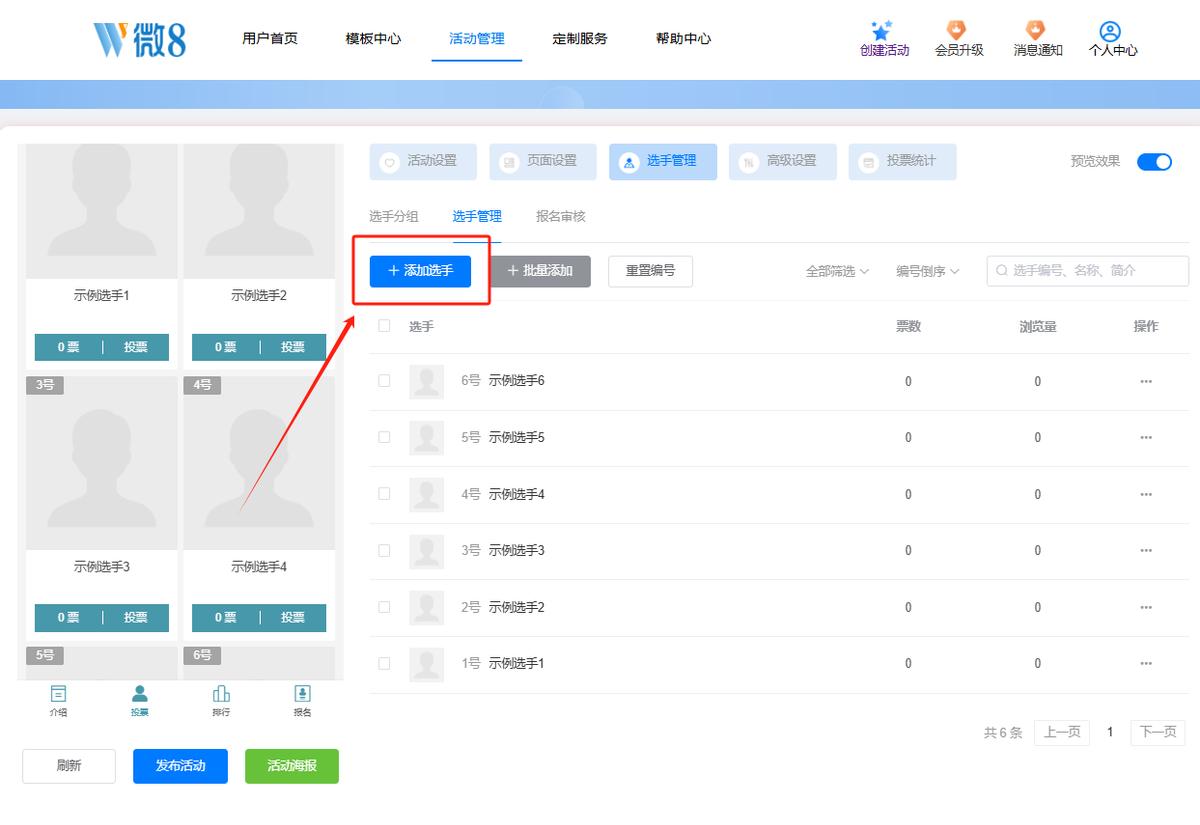Go to 下一页 in pagination
Screen dimensions: 1200x825
1158,732
